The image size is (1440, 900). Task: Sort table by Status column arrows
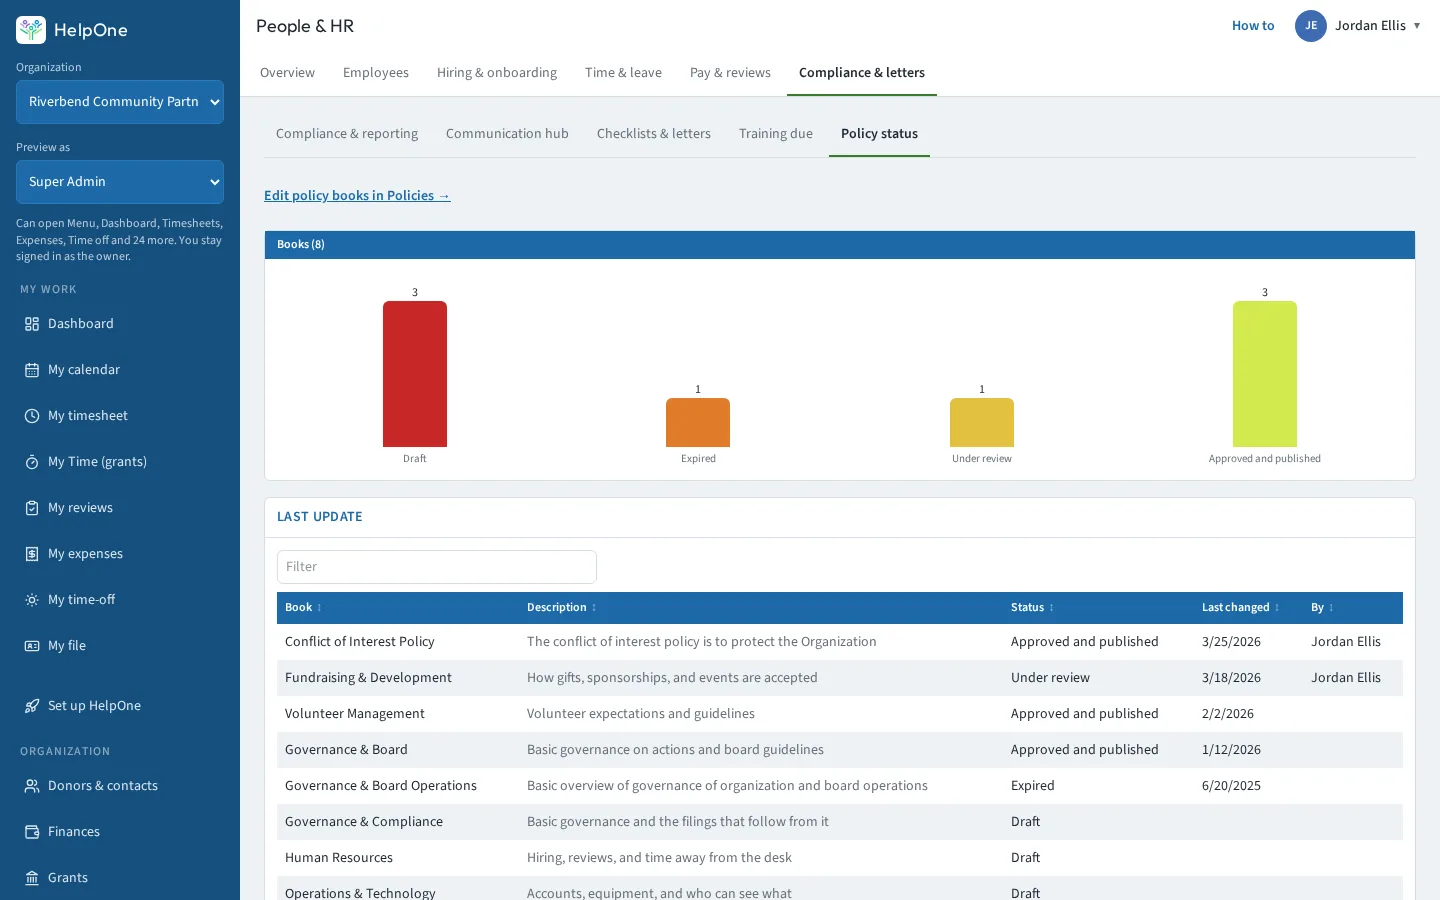[1051, 608]
